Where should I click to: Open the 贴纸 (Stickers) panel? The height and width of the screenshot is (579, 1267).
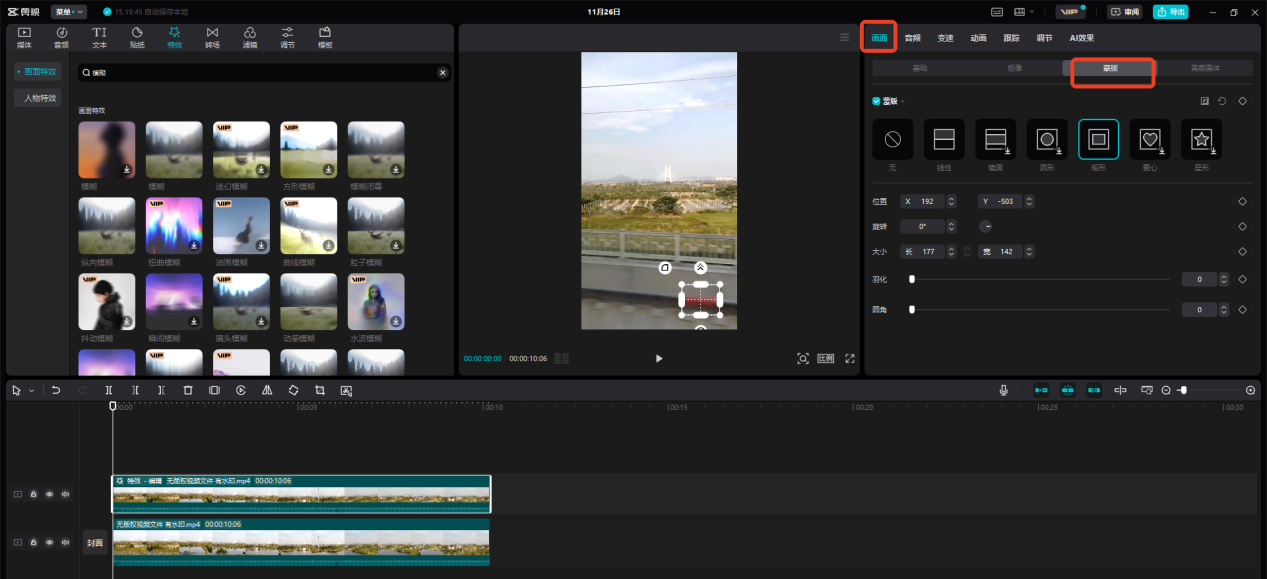pyautogui.click(x=136, y=37)
